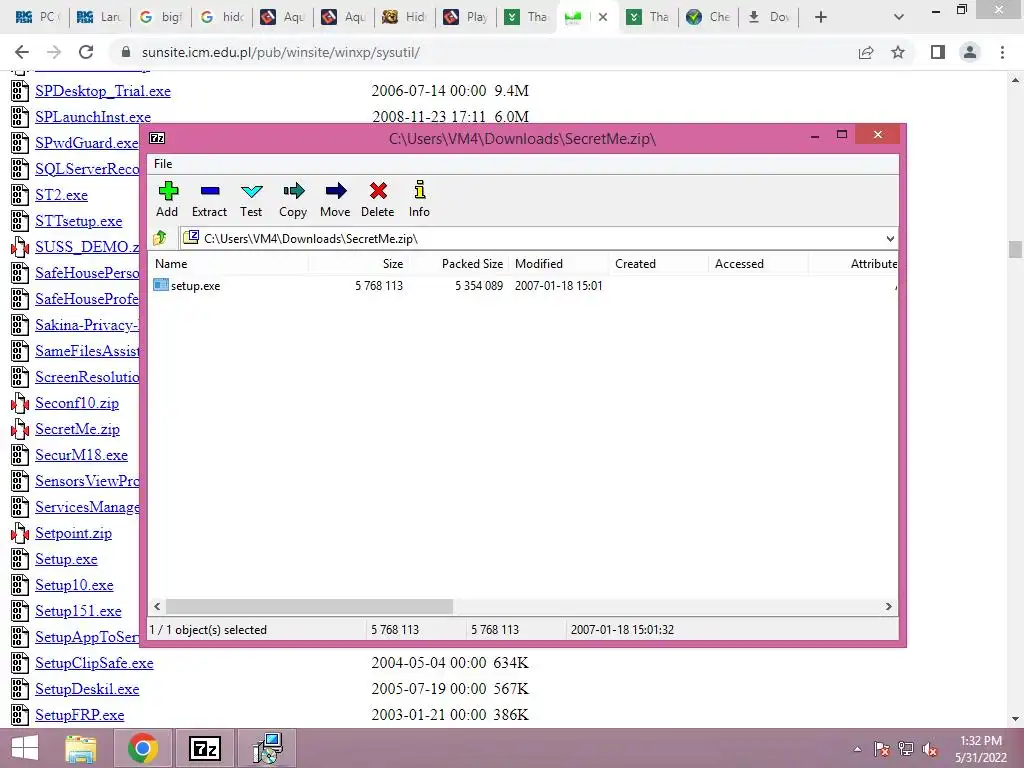
Task: Open SetupClipSafe.exe link
Action: 94,663
